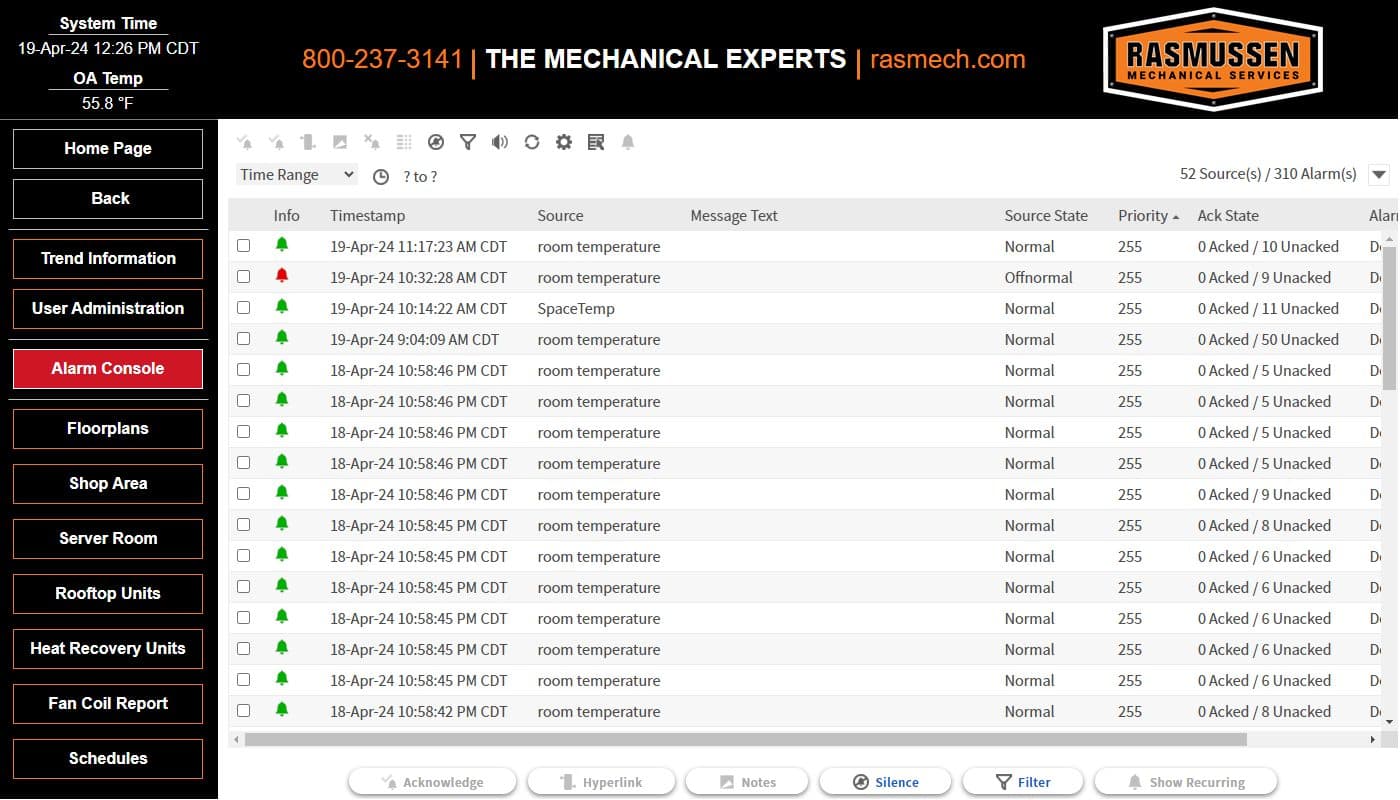Go to Rooftop Units page

pyautogui.click(x=108, y=593)
